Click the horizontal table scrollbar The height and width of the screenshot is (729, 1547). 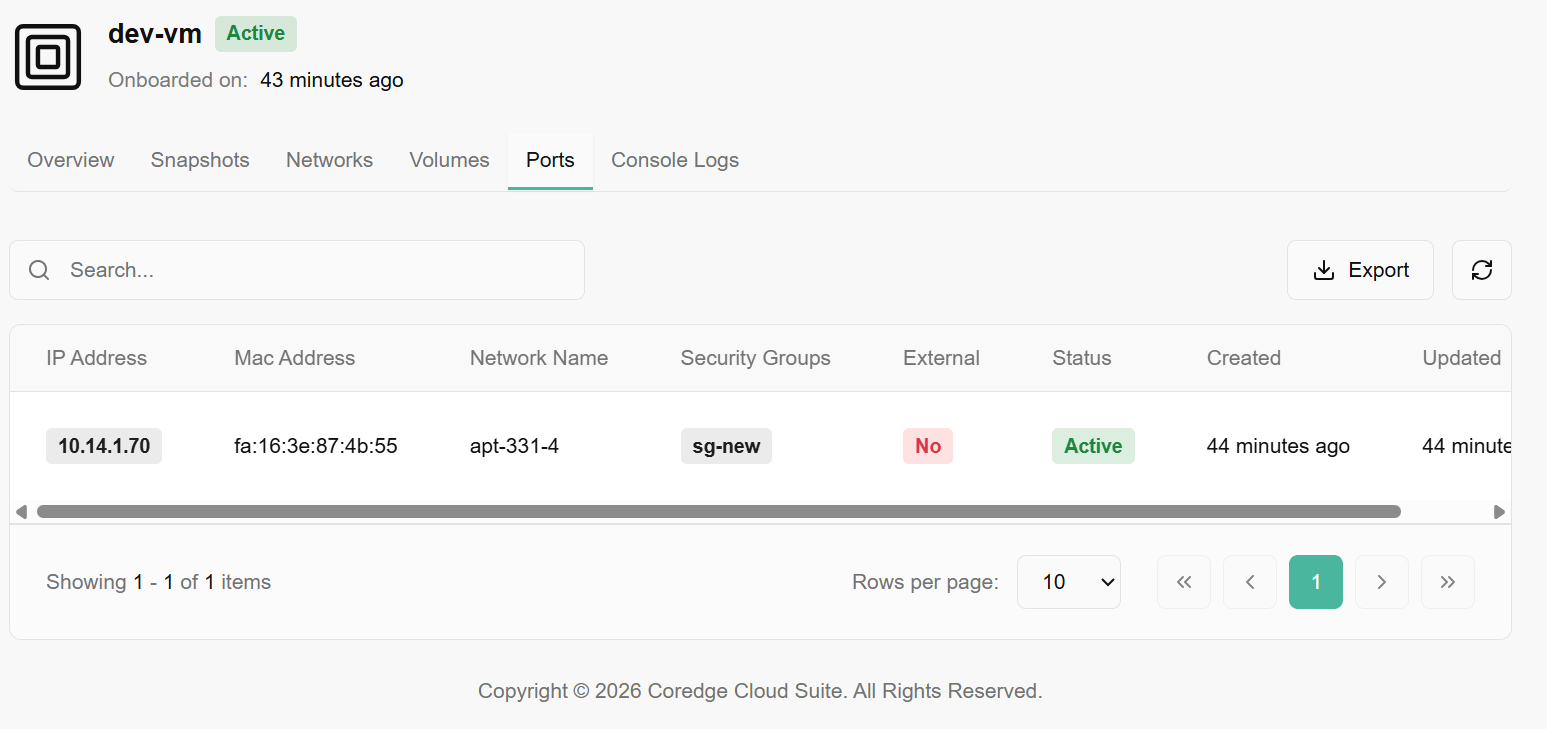718,512
